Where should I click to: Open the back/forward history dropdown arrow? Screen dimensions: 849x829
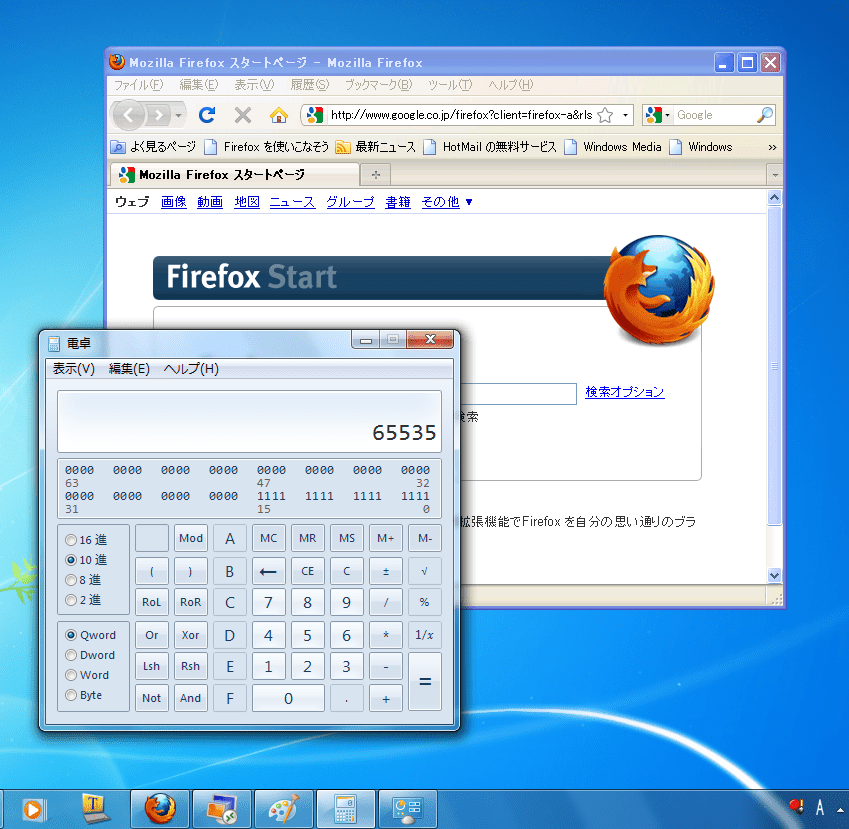(178, 115)
